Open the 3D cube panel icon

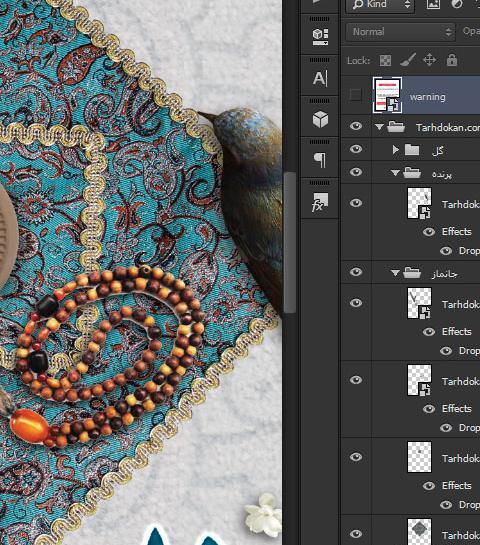320,120
